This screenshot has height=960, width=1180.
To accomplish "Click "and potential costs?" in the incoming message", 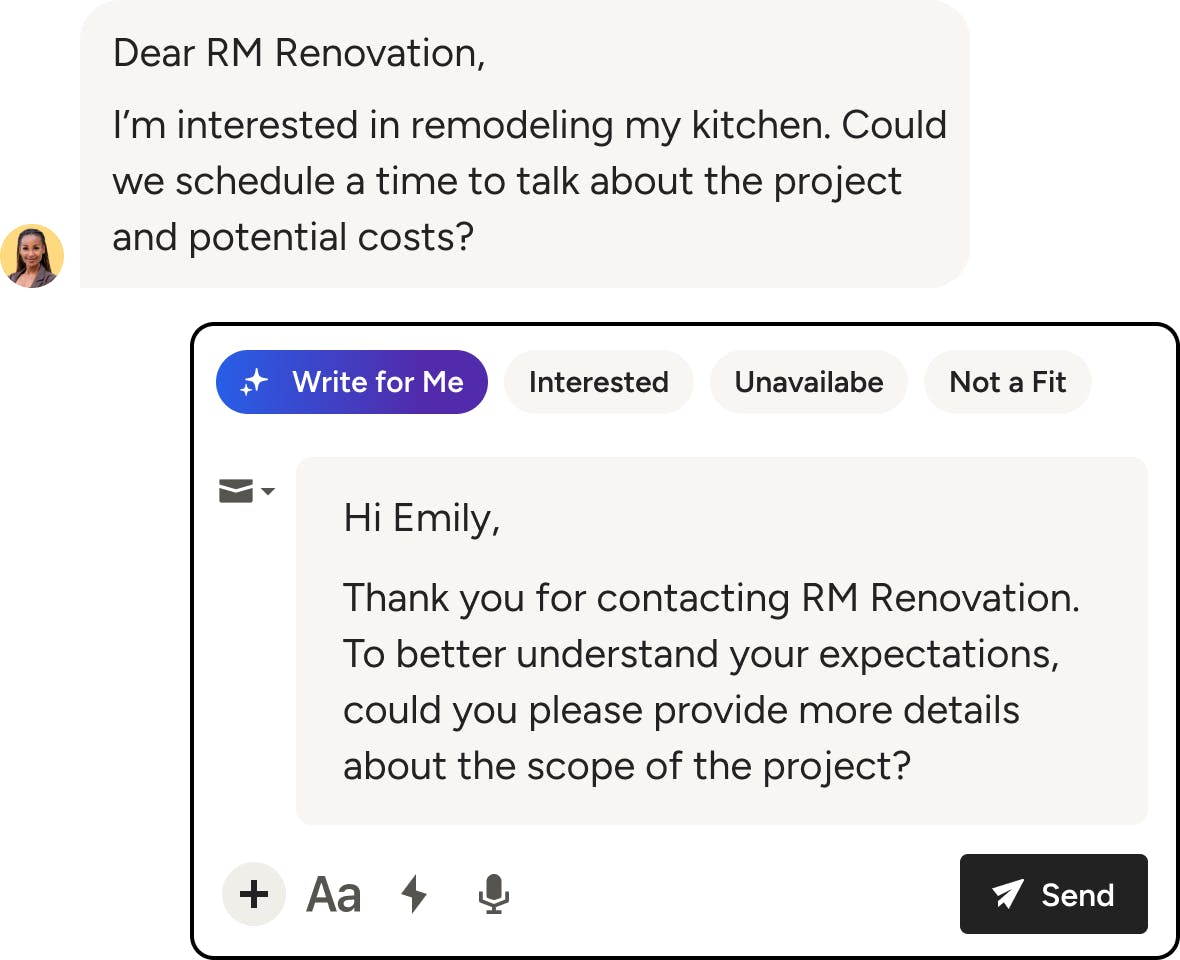I will pyautogui.click(x=292, y=237).
